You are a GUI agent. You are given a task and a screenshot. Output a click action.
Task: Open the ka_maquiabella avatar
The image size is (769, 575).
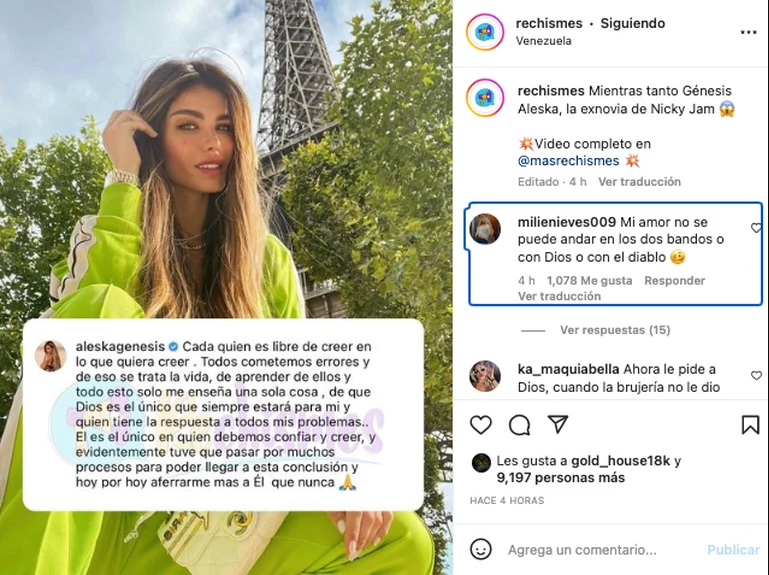pyautogui.click(x=485, y=376)
